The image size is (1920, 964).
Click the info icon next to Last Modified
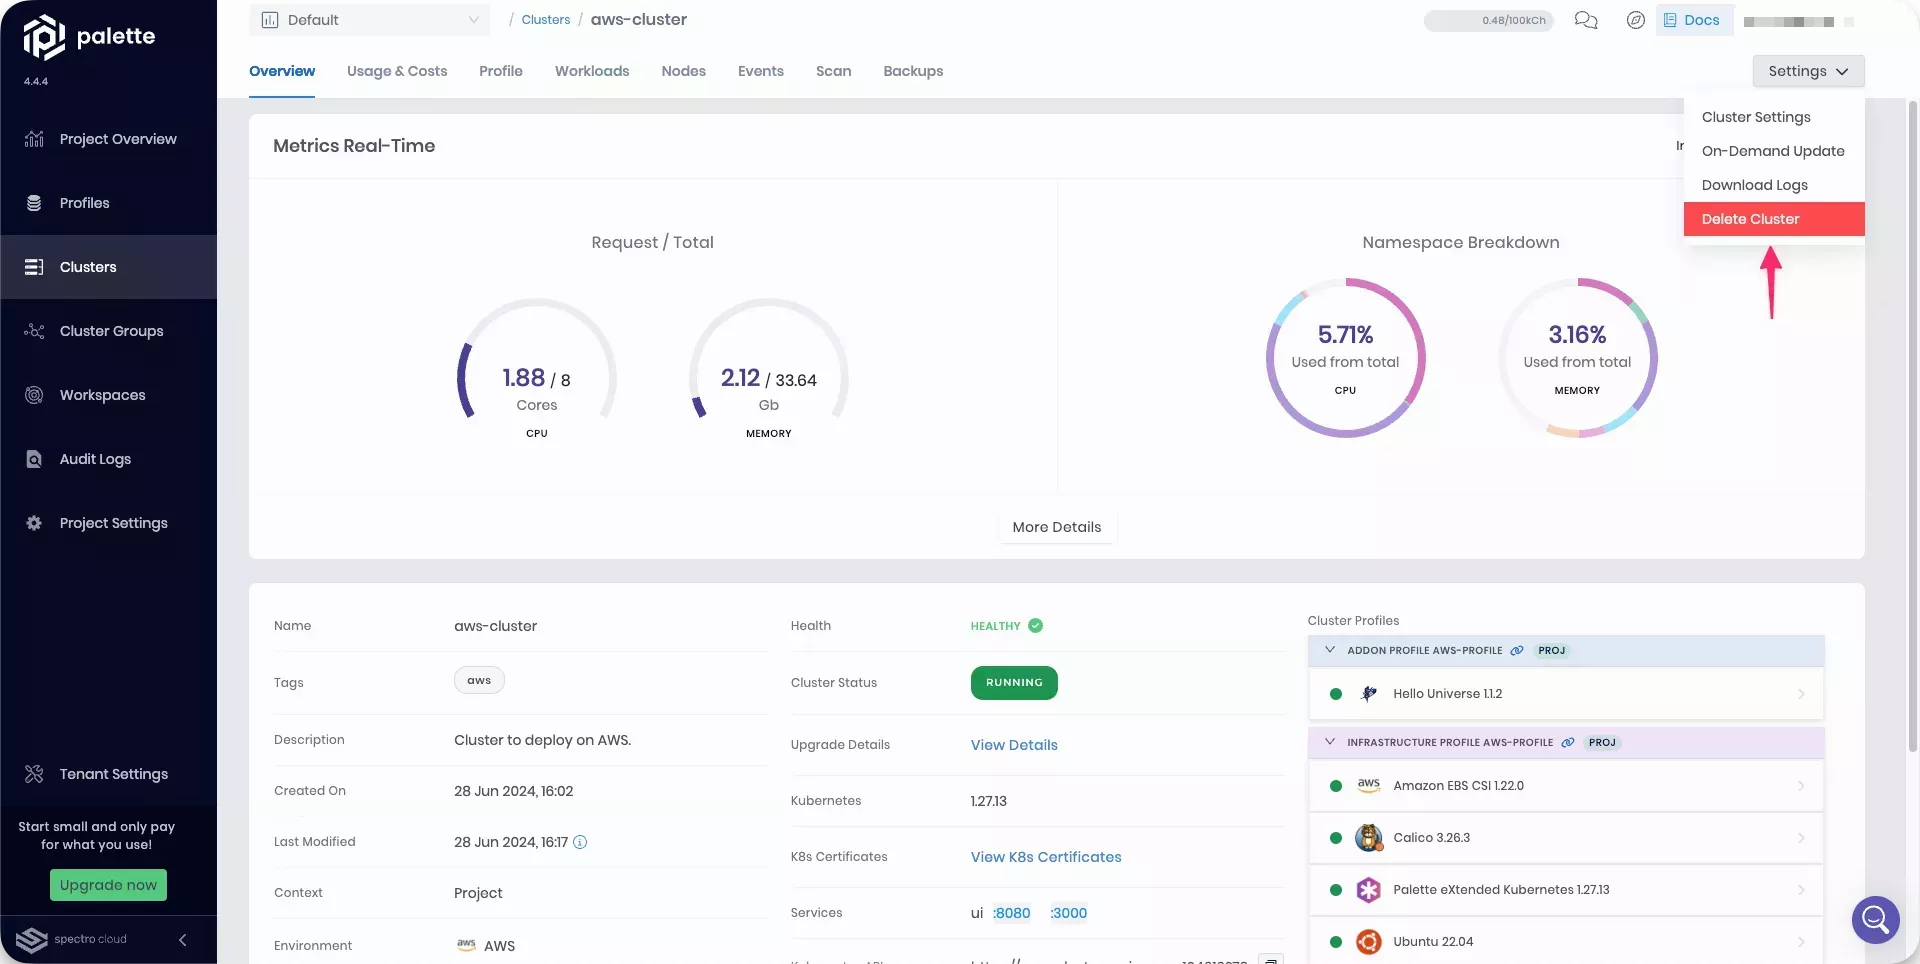pyautogui.click(x=580, y=842)
